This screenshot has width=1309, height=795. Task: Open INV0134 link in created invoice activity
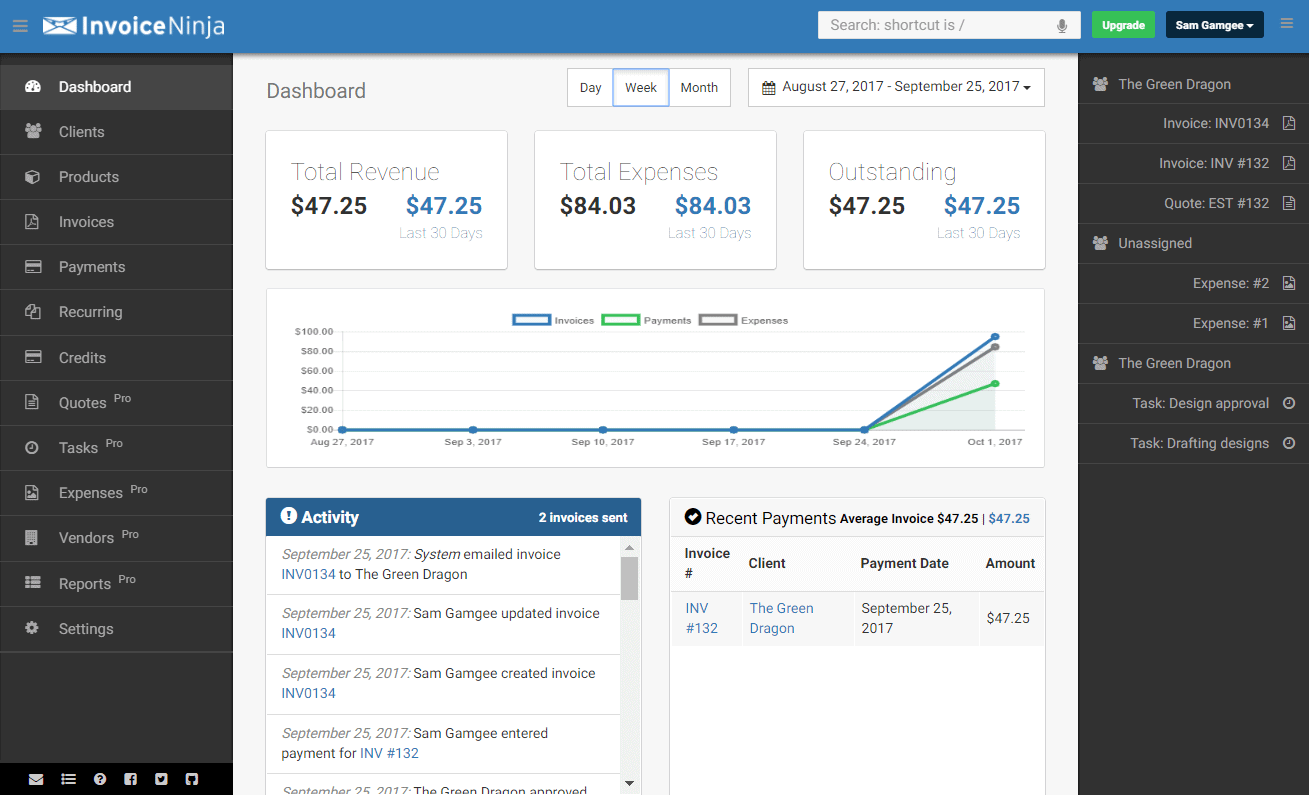[308, 693]
